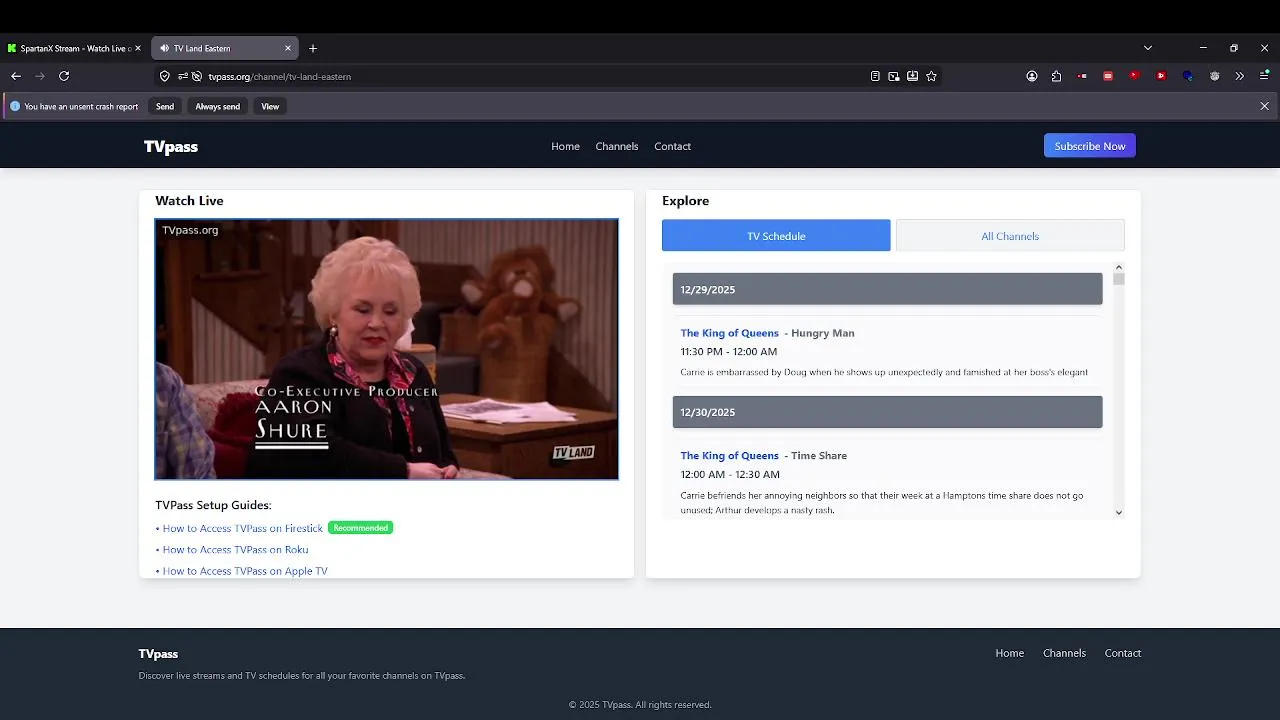This screenshot has width=1280, height=720.
Task: Click the Subscribe Now button
Action: (x=1090, y=146)
